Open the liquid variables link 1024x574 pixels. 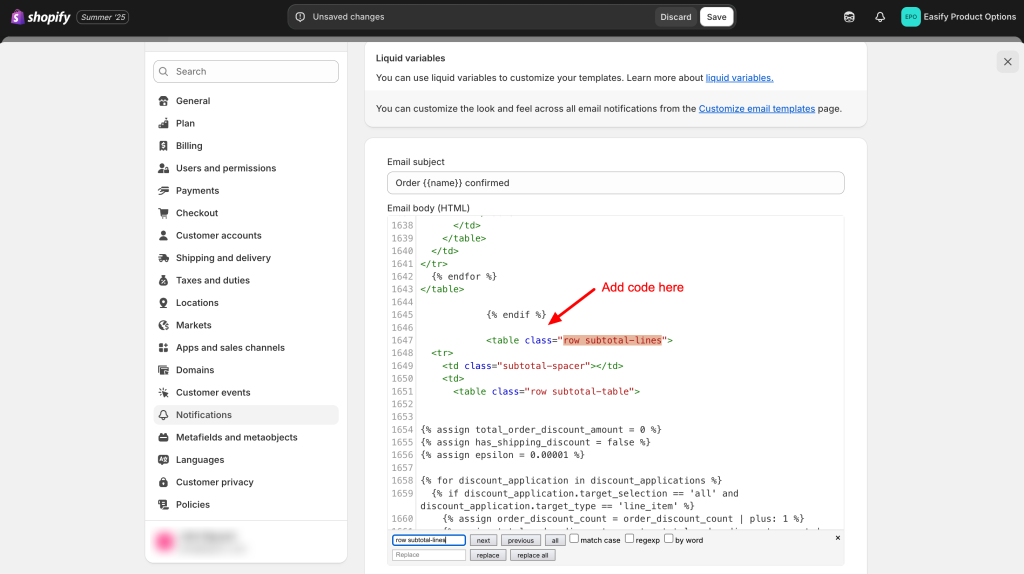pos(739,78)
